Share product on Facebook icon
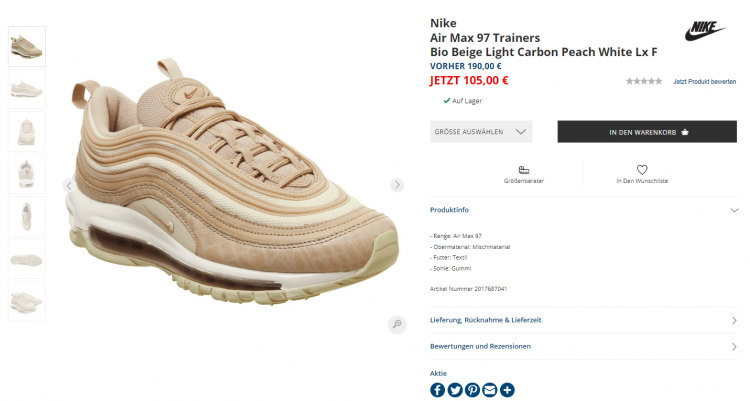The height and width of the screenshot is (401, 750). coord(437,390)
